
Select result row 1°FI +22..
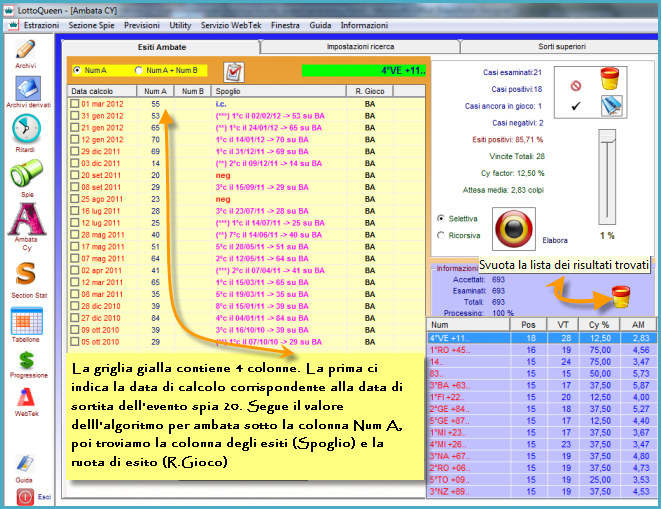coord(542,397)
